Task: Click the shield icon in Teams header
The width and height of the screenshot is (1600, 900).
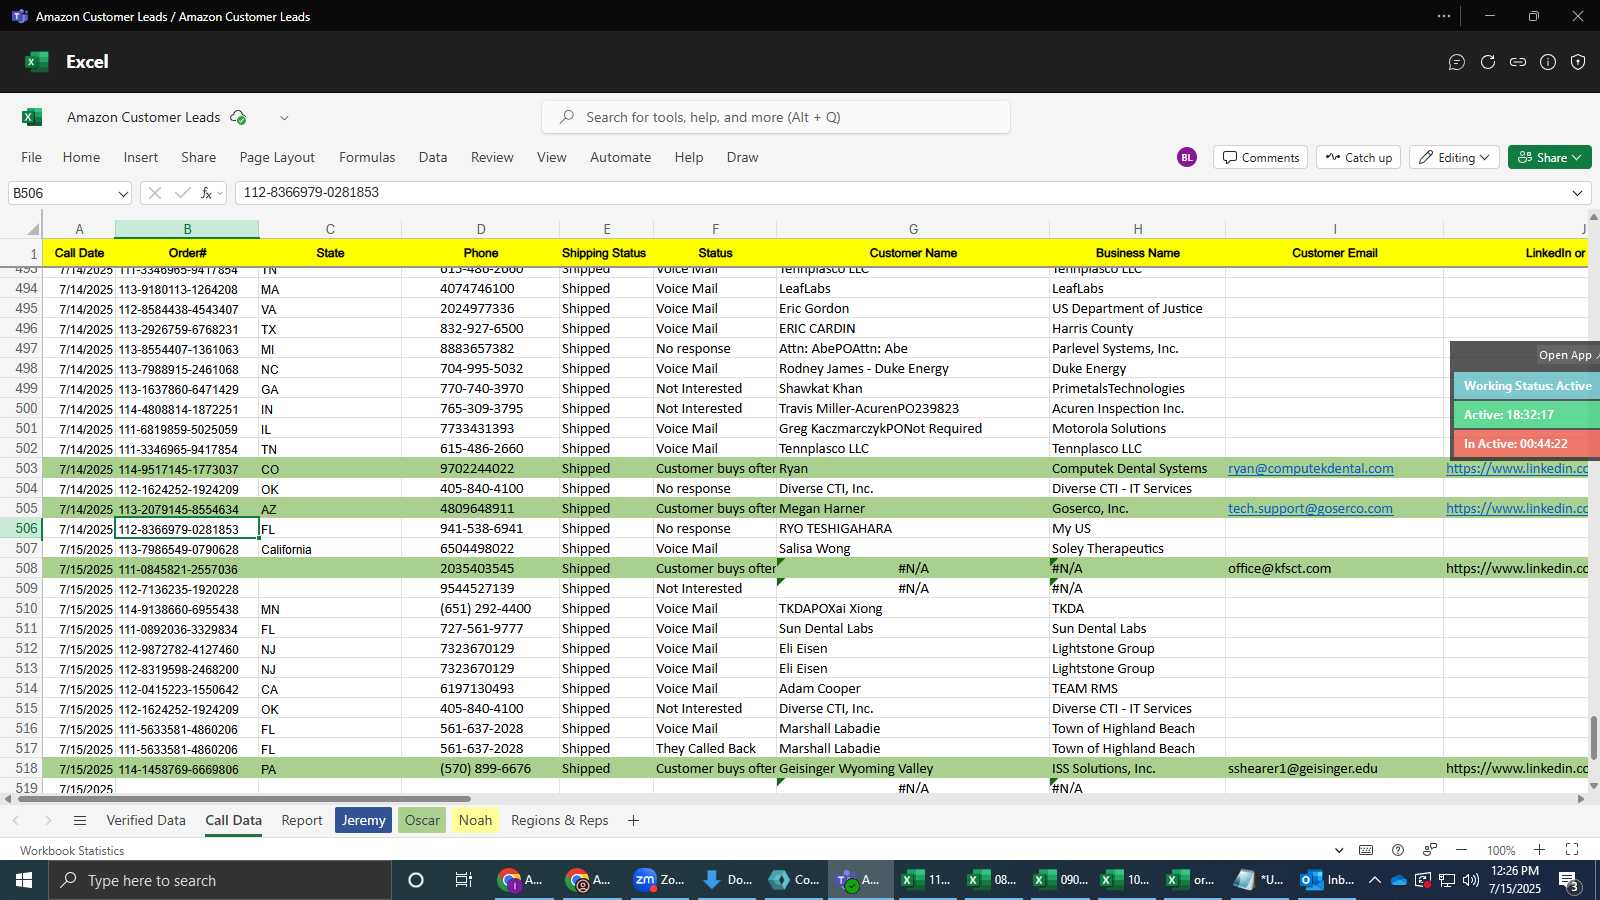Action: [x=1578, y=62]
